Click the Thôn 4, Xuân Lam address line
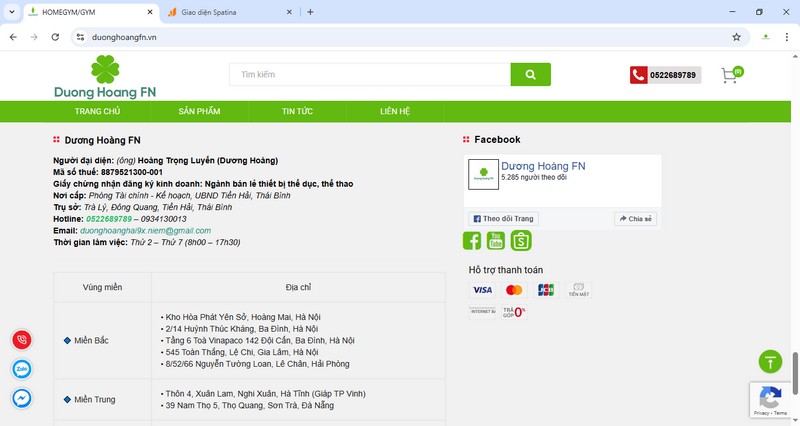The image size is (800, 426). (265, 393)
